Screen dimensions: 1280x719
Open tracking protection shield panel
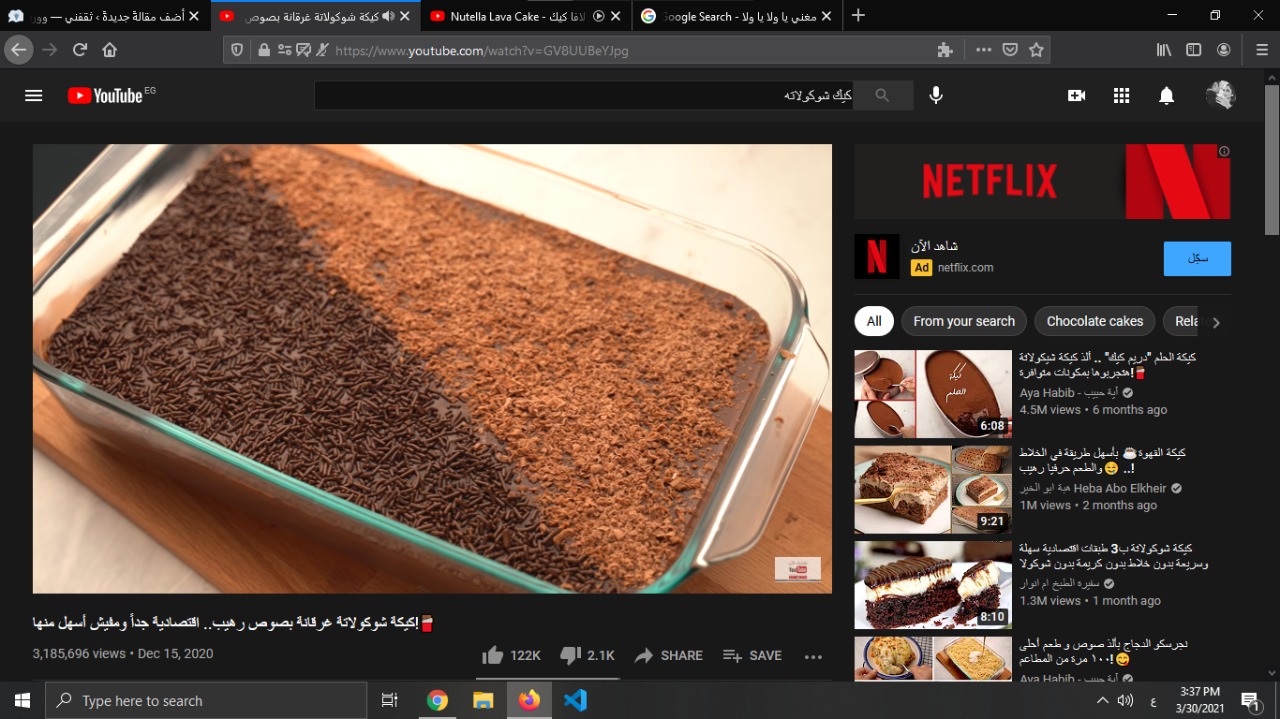(237, 50)
